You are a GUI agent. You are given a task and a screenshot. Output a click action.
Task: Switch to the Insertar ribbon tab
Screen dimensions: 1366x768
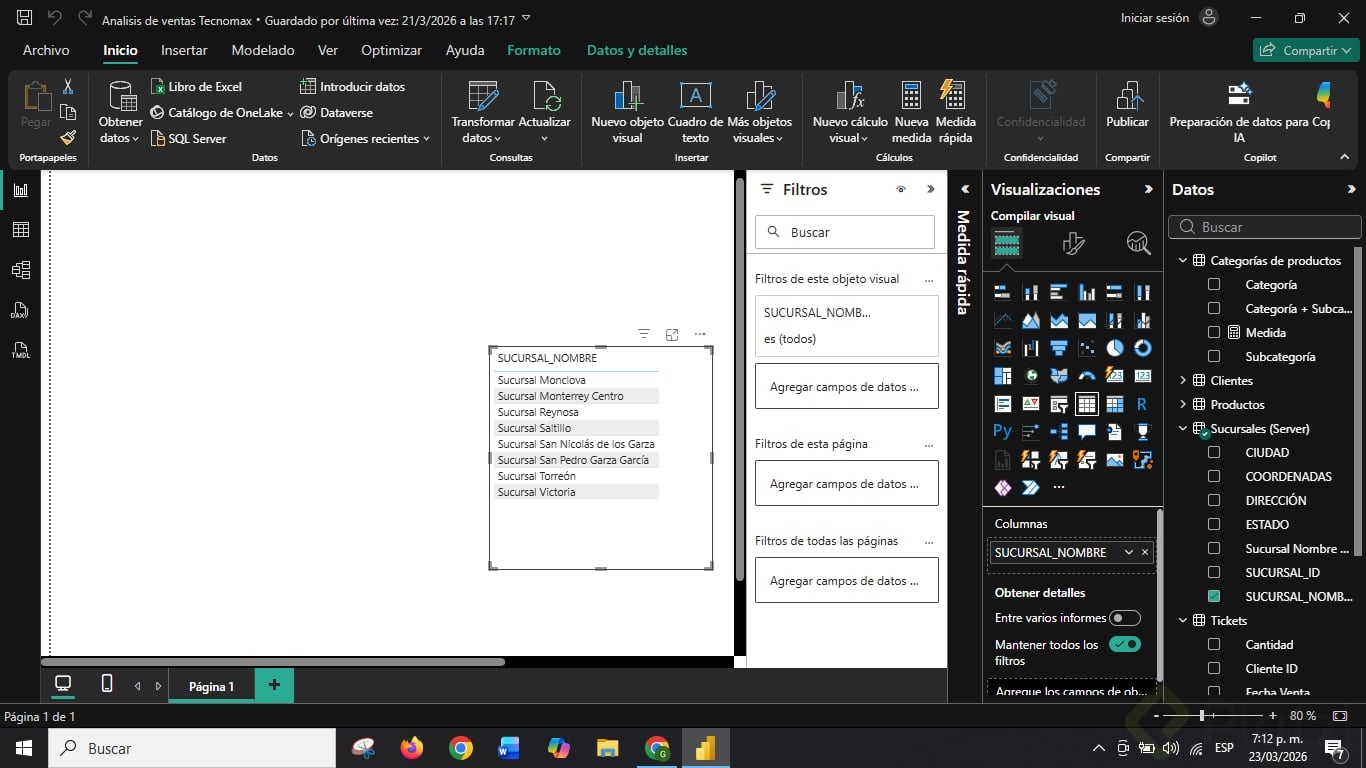click(184, 50)
